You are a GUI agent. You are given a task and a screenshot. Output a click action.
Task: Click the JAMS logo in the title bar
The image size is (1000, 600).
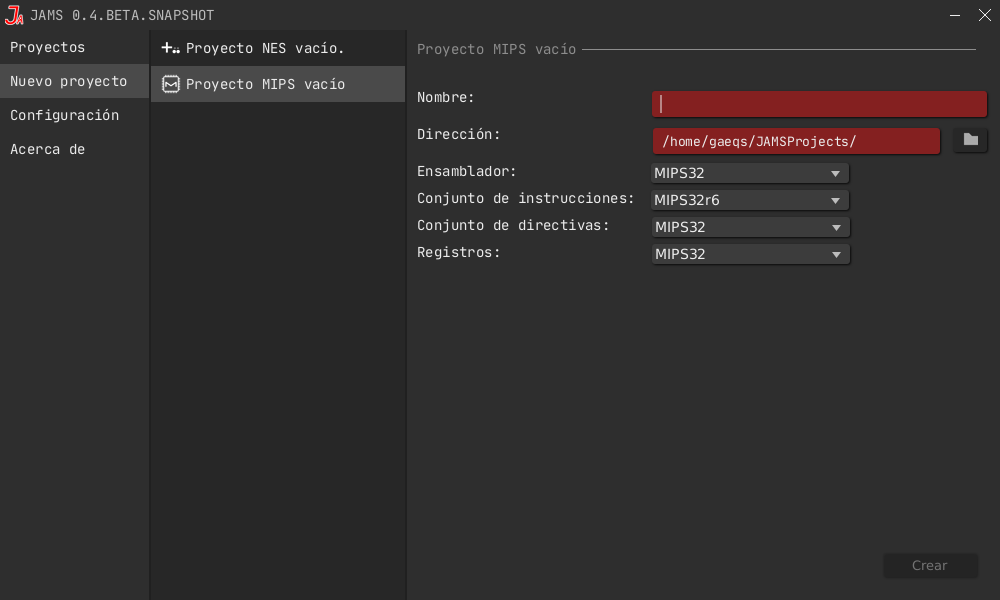[14, 15]
